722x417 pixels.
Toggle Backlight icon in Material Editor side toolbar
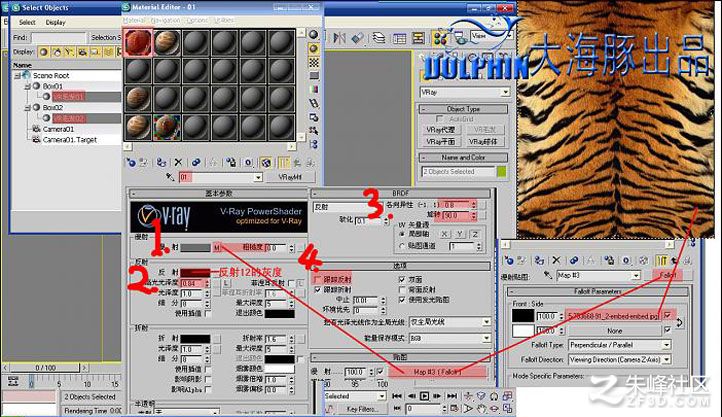click(314, 48)
